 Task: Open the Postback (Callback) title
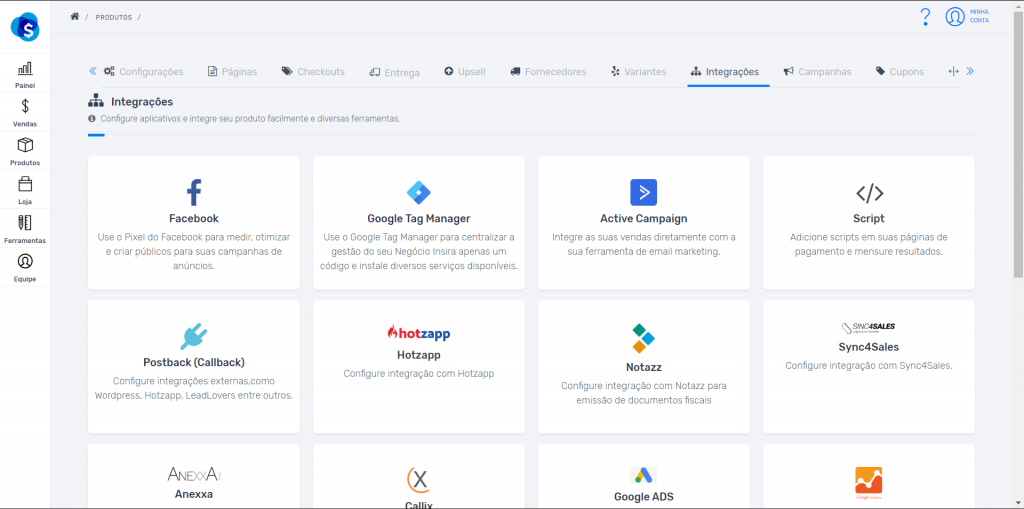(x=194, y=363)
